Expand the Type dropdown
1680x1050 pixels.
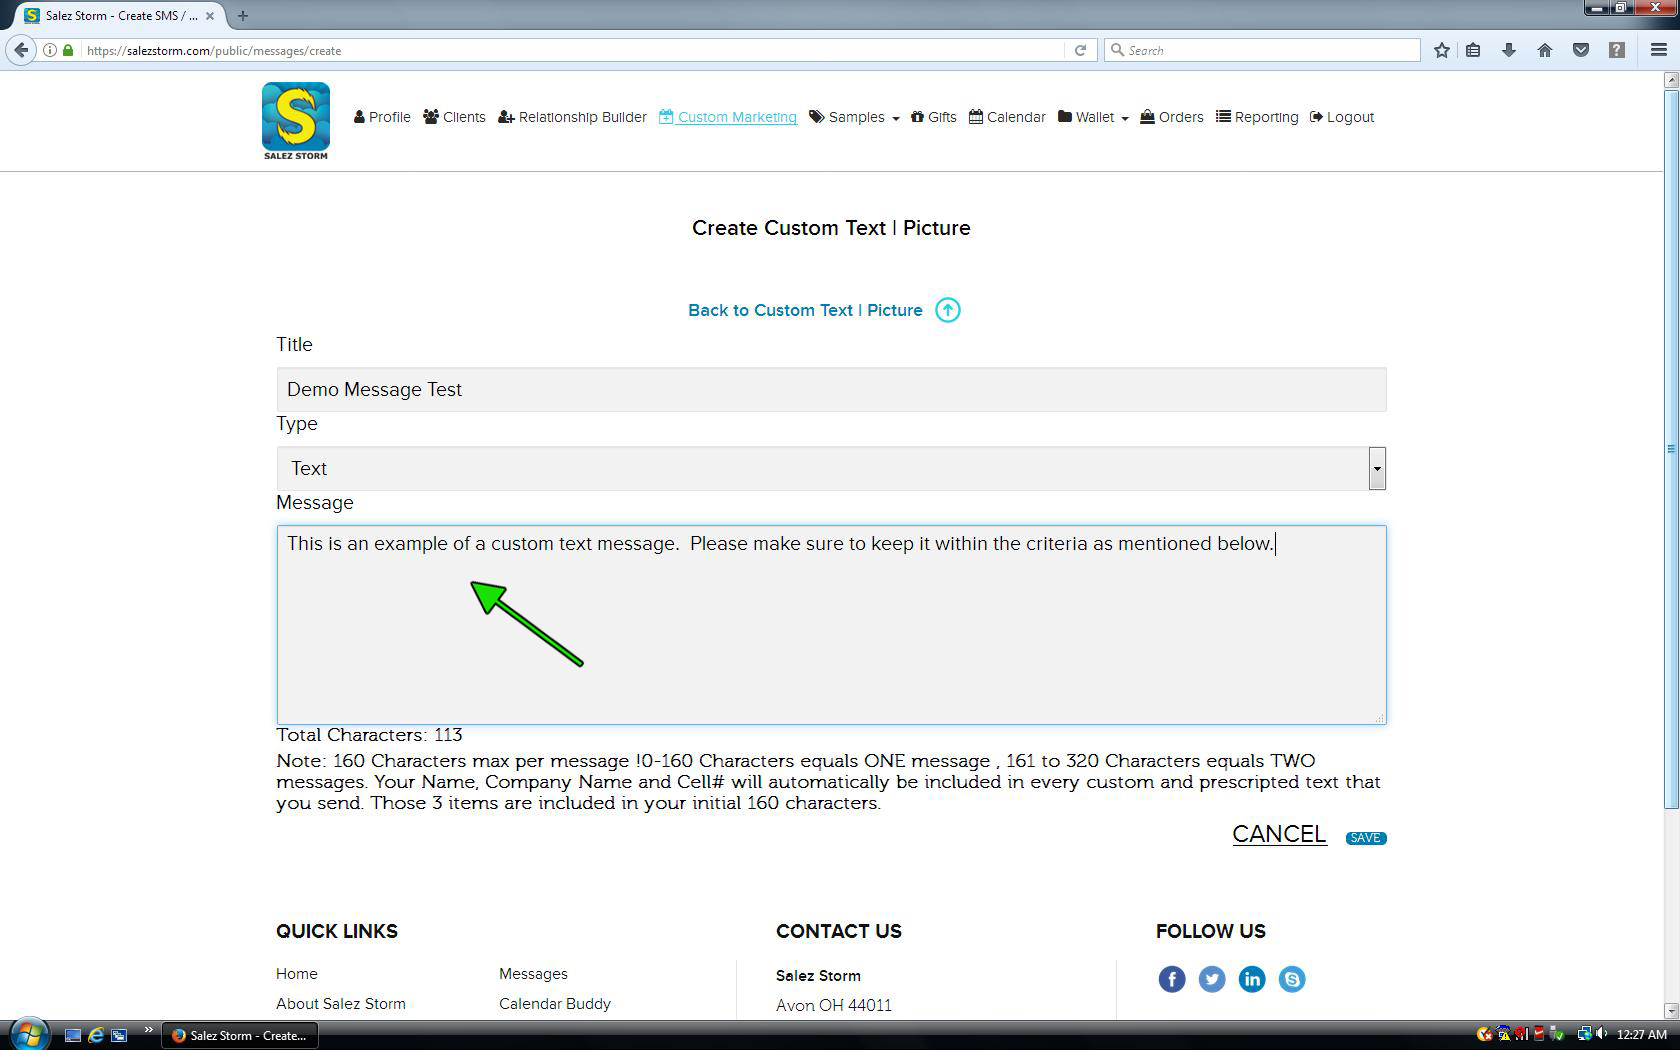pyautogui.click(x=1376, y=468)
